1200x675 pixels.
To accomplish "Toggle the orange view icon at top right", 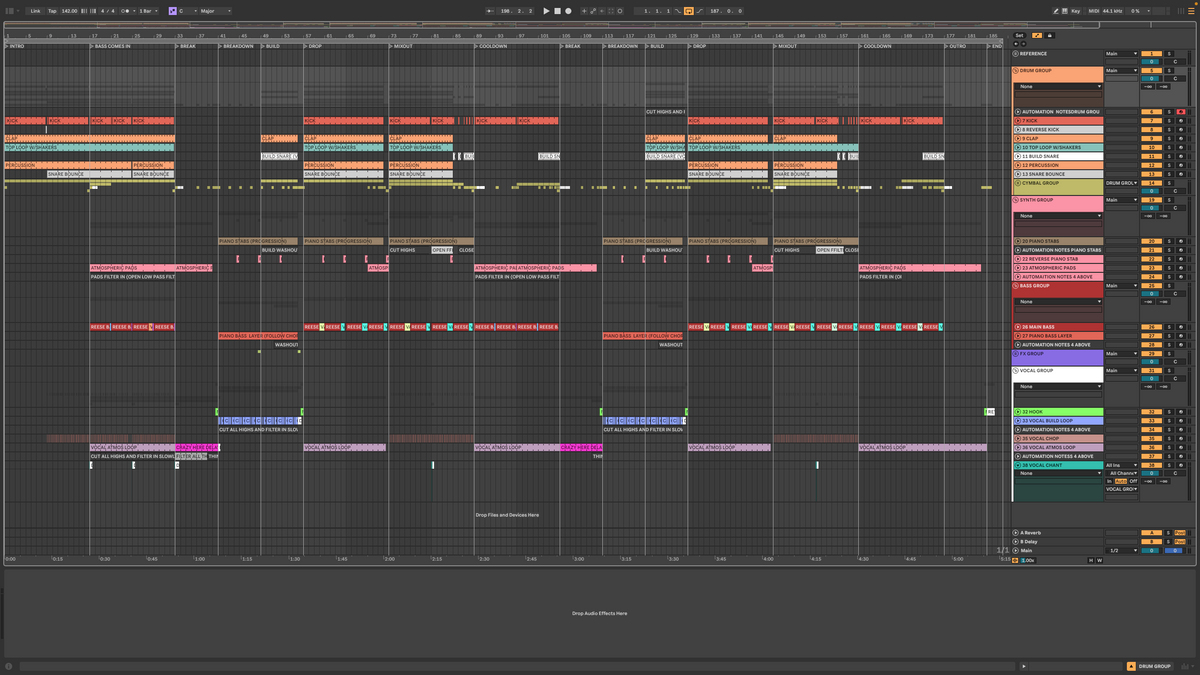I will (x=1191, y=10).
